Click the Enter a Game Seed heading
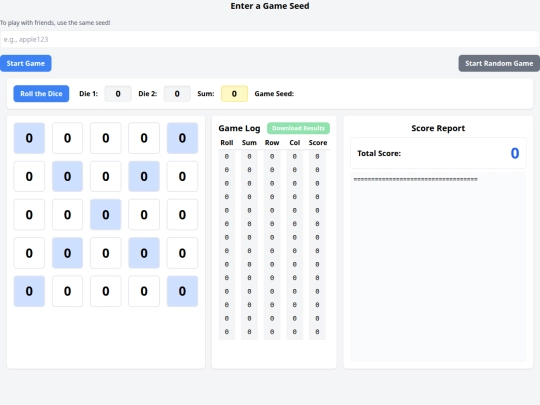 click(270, 6)
